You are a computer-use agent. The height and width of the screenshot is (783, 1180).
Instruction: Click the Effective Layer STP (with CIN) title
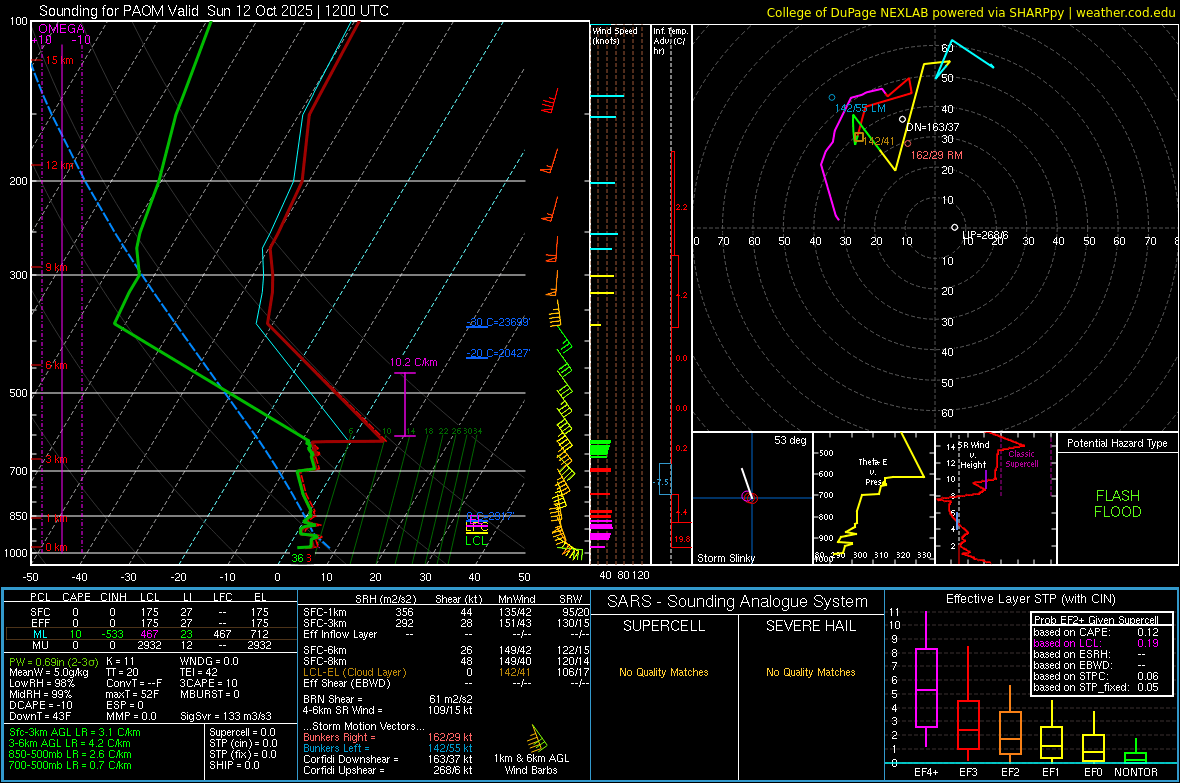[x=1030, y=599]
